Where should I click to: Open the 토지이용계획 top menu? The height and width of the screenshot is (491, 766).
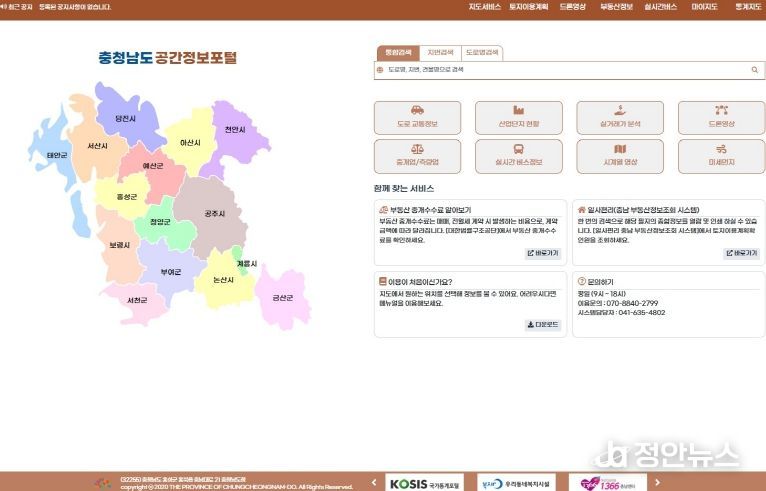tap(529, 7)
